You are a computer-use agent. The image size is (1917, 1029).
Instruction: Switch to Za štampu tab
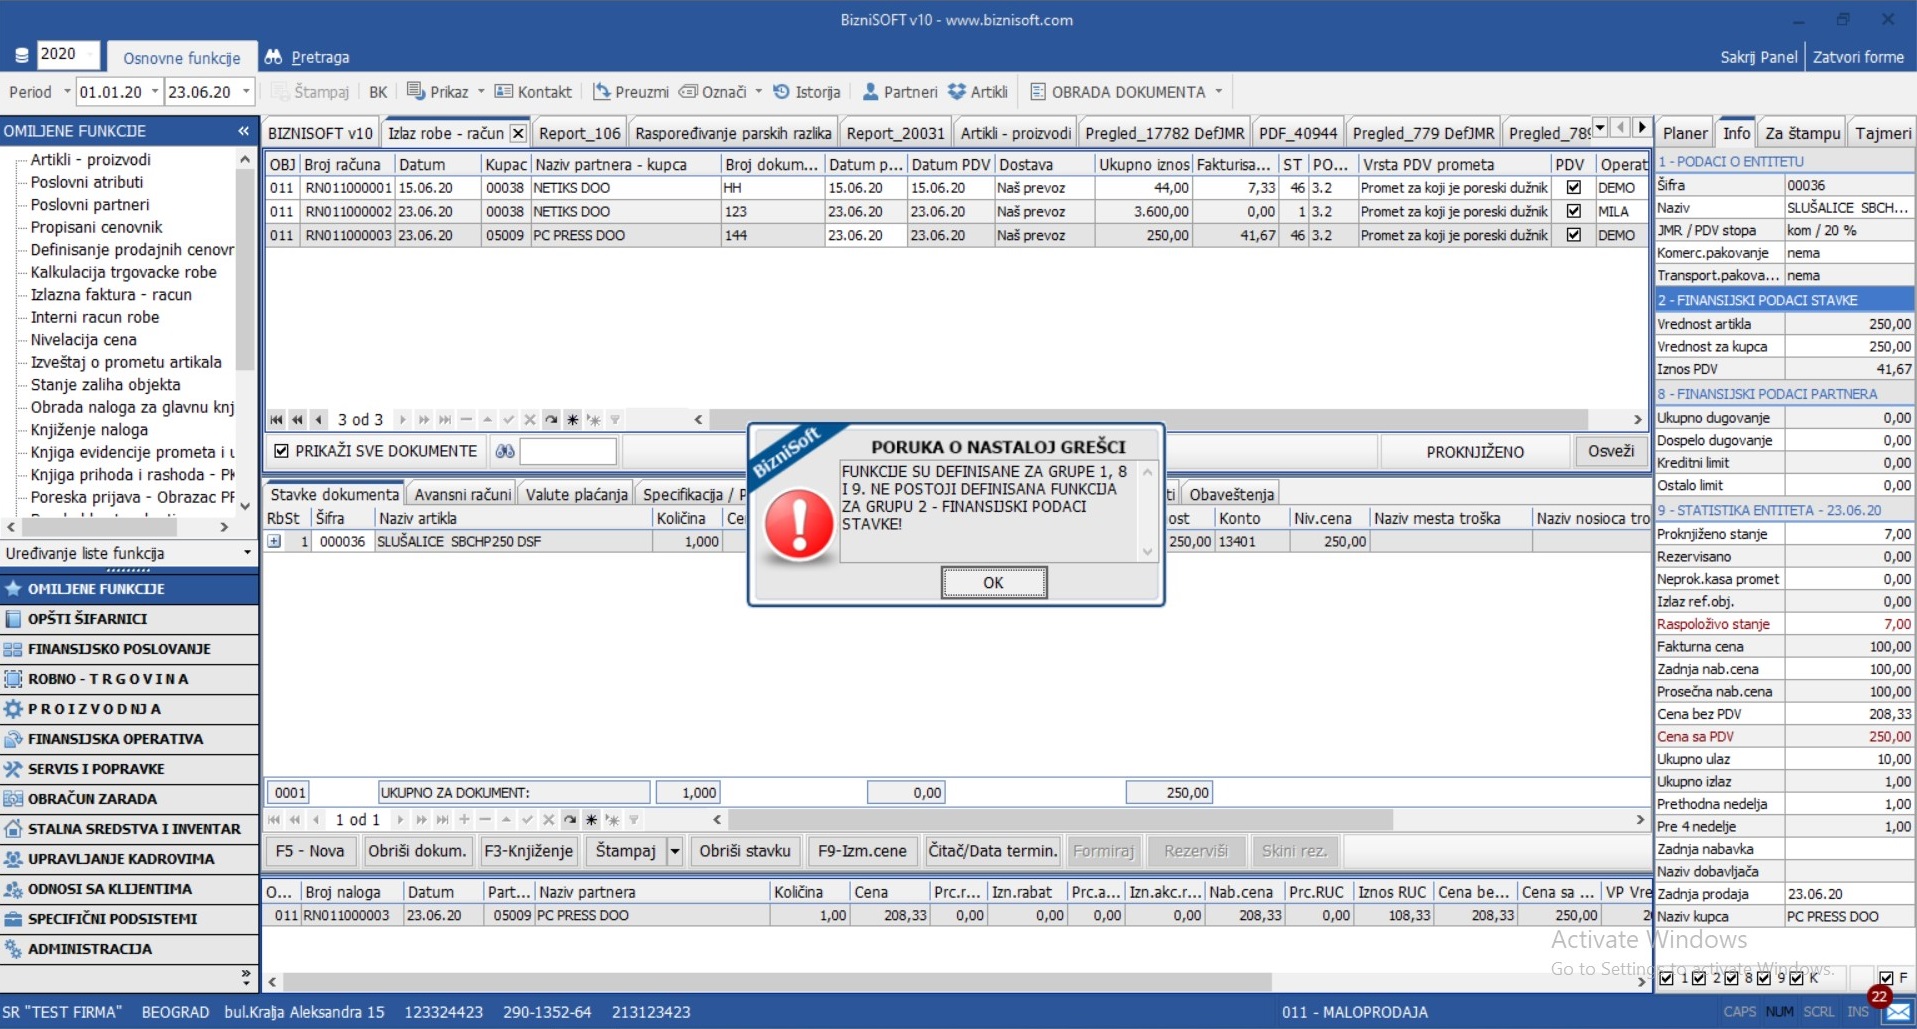coord(1802,133)
